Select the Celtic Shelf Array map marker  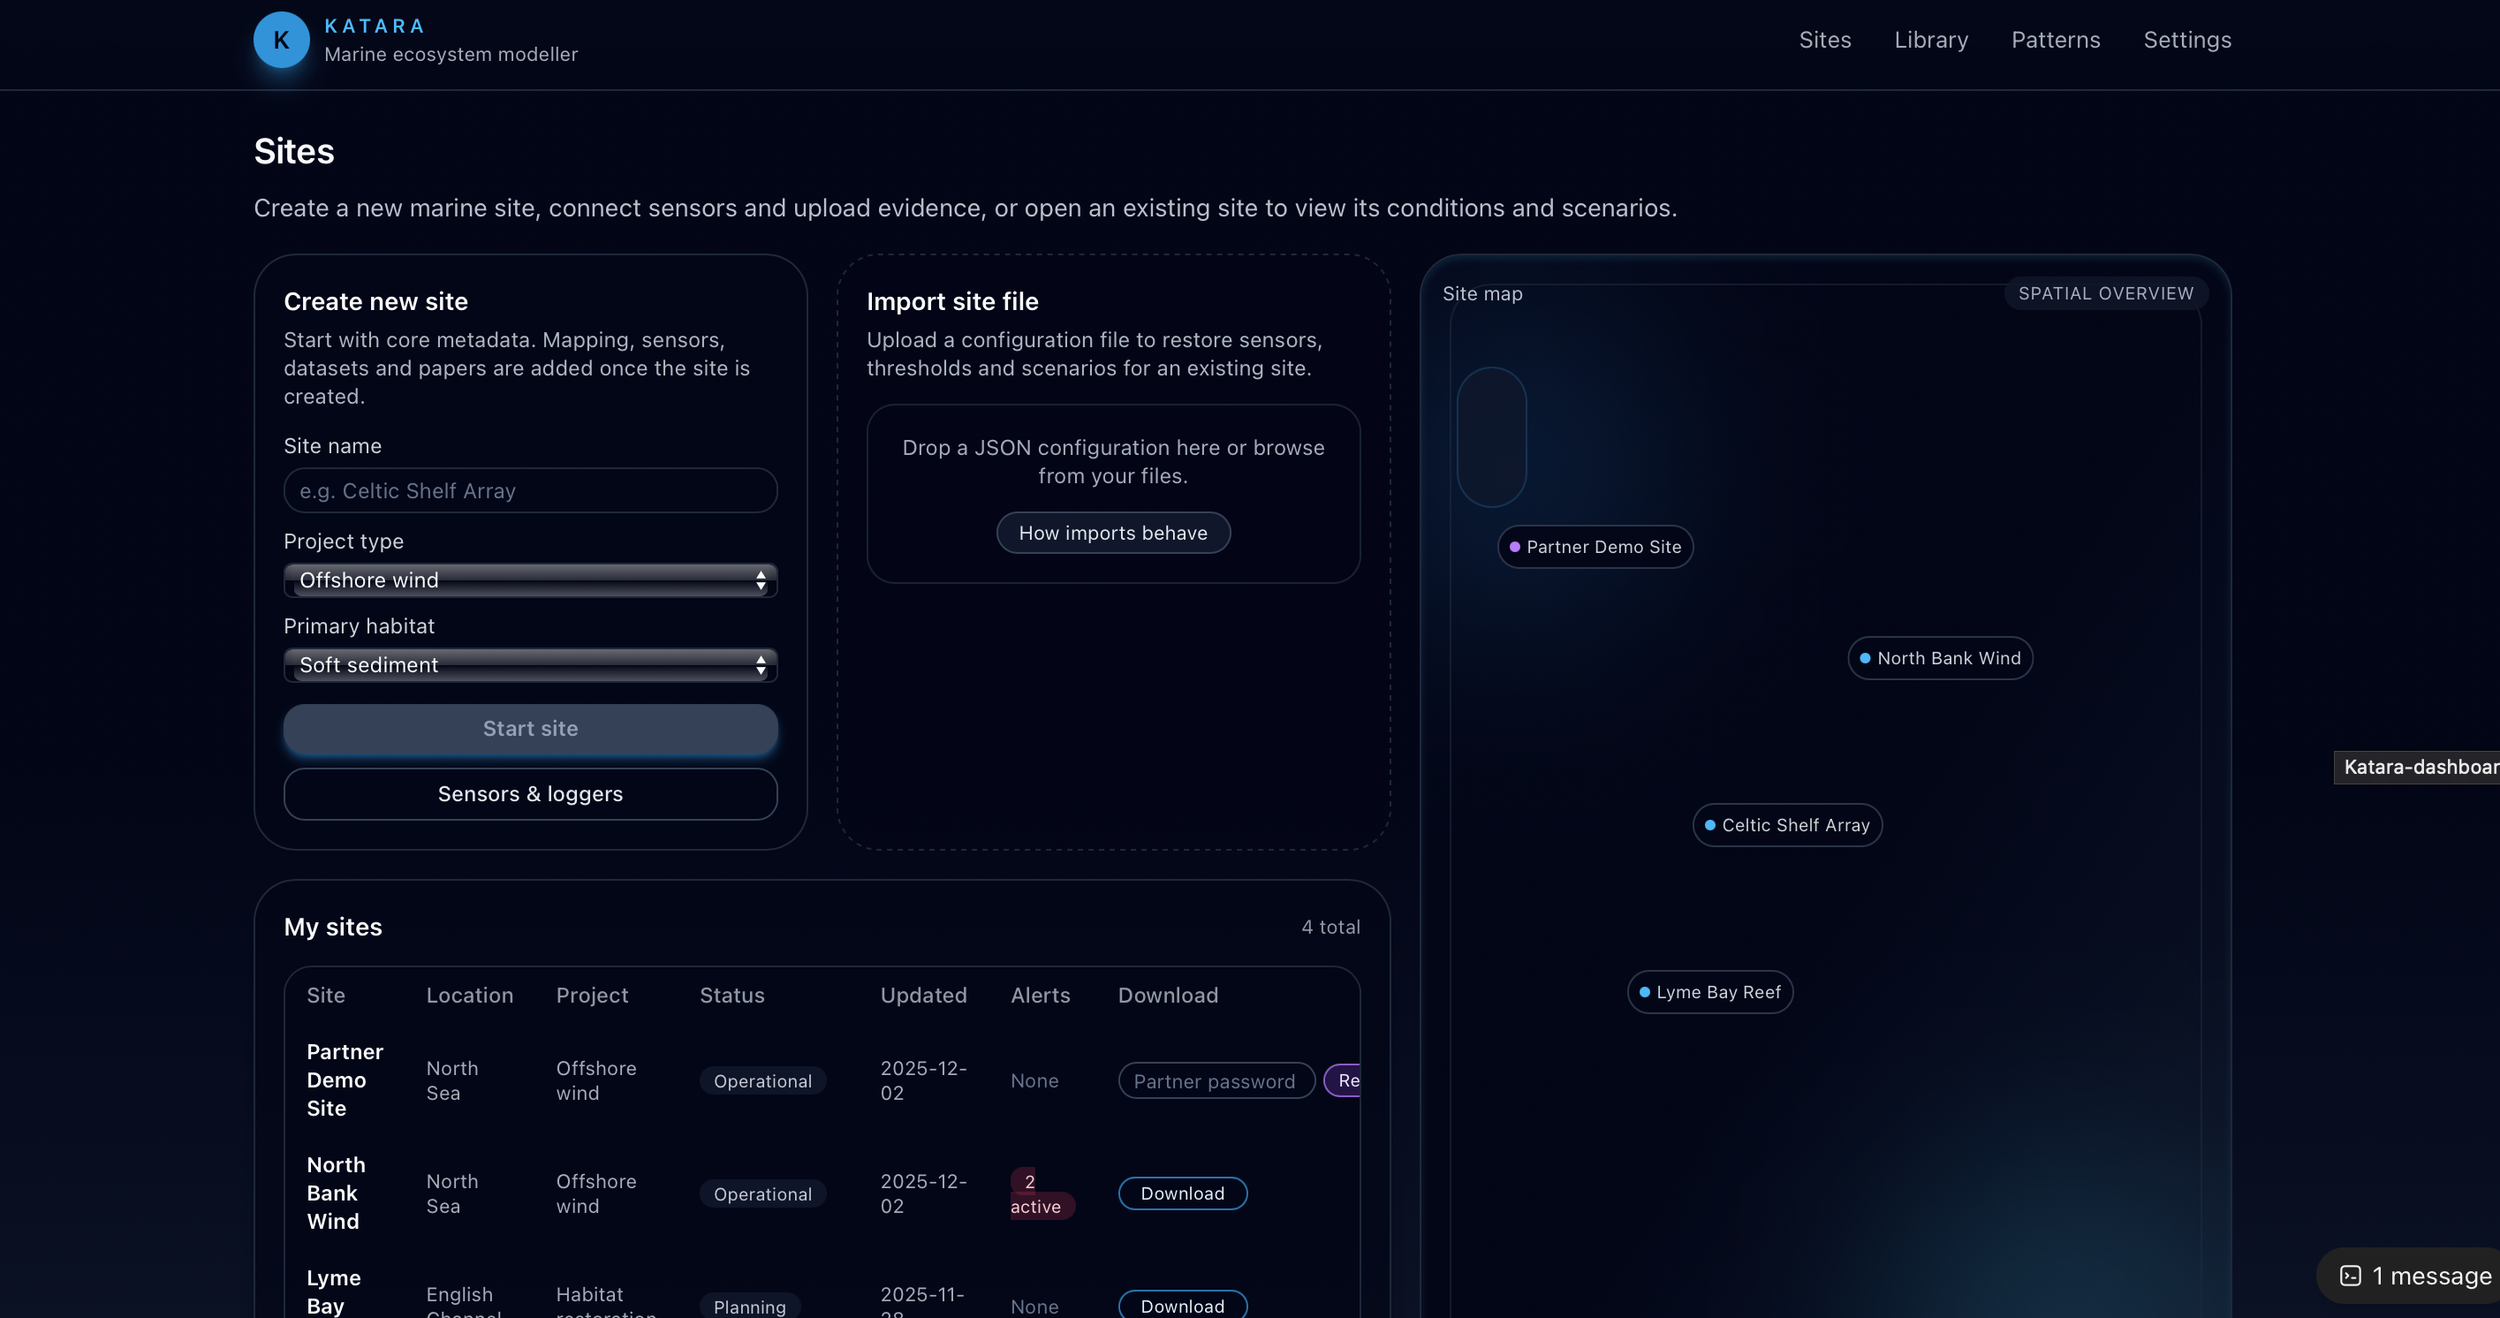(x=1786, y=825)
